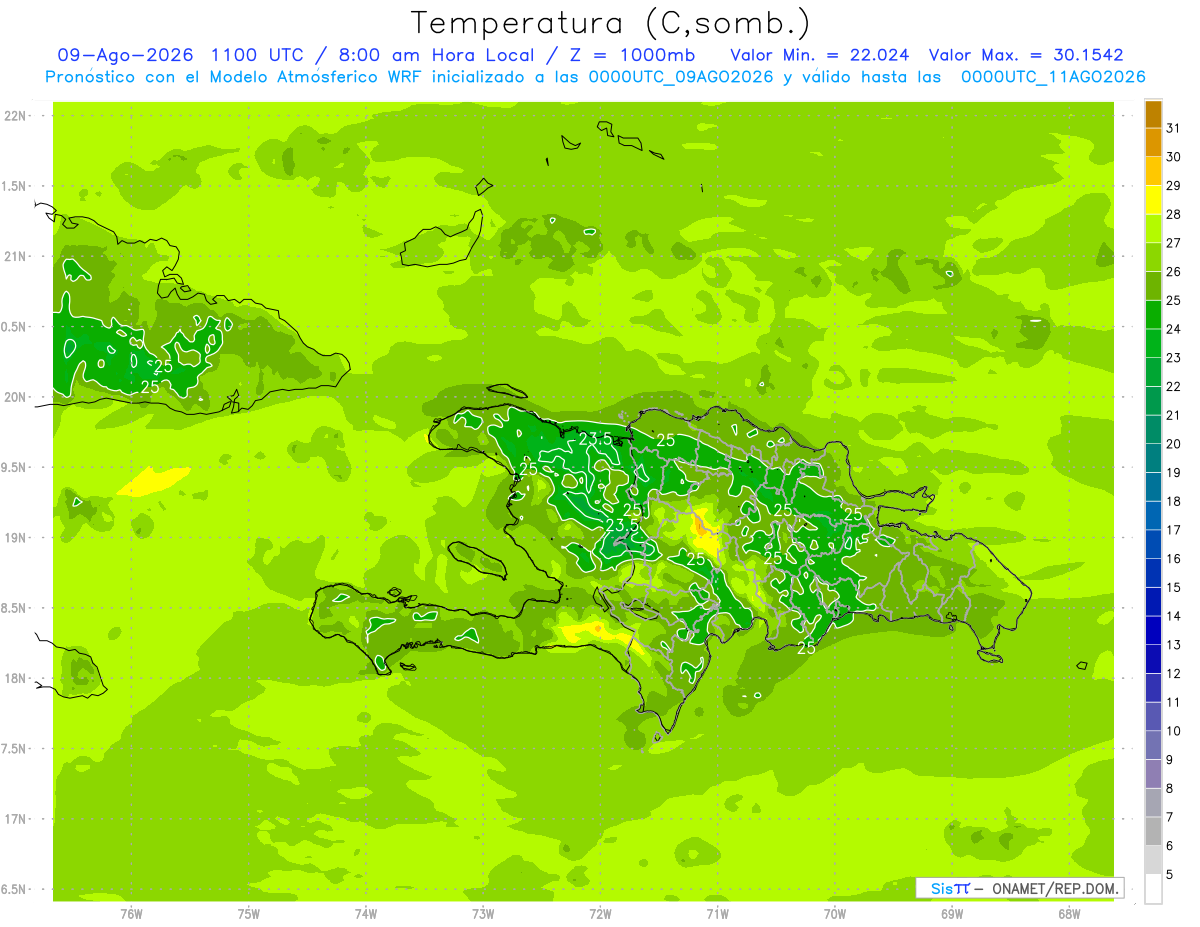This screenshot has height=927, width=1200.
Task: Click the 'SisTT' logo text in credit box
Action: click(950, 888)
